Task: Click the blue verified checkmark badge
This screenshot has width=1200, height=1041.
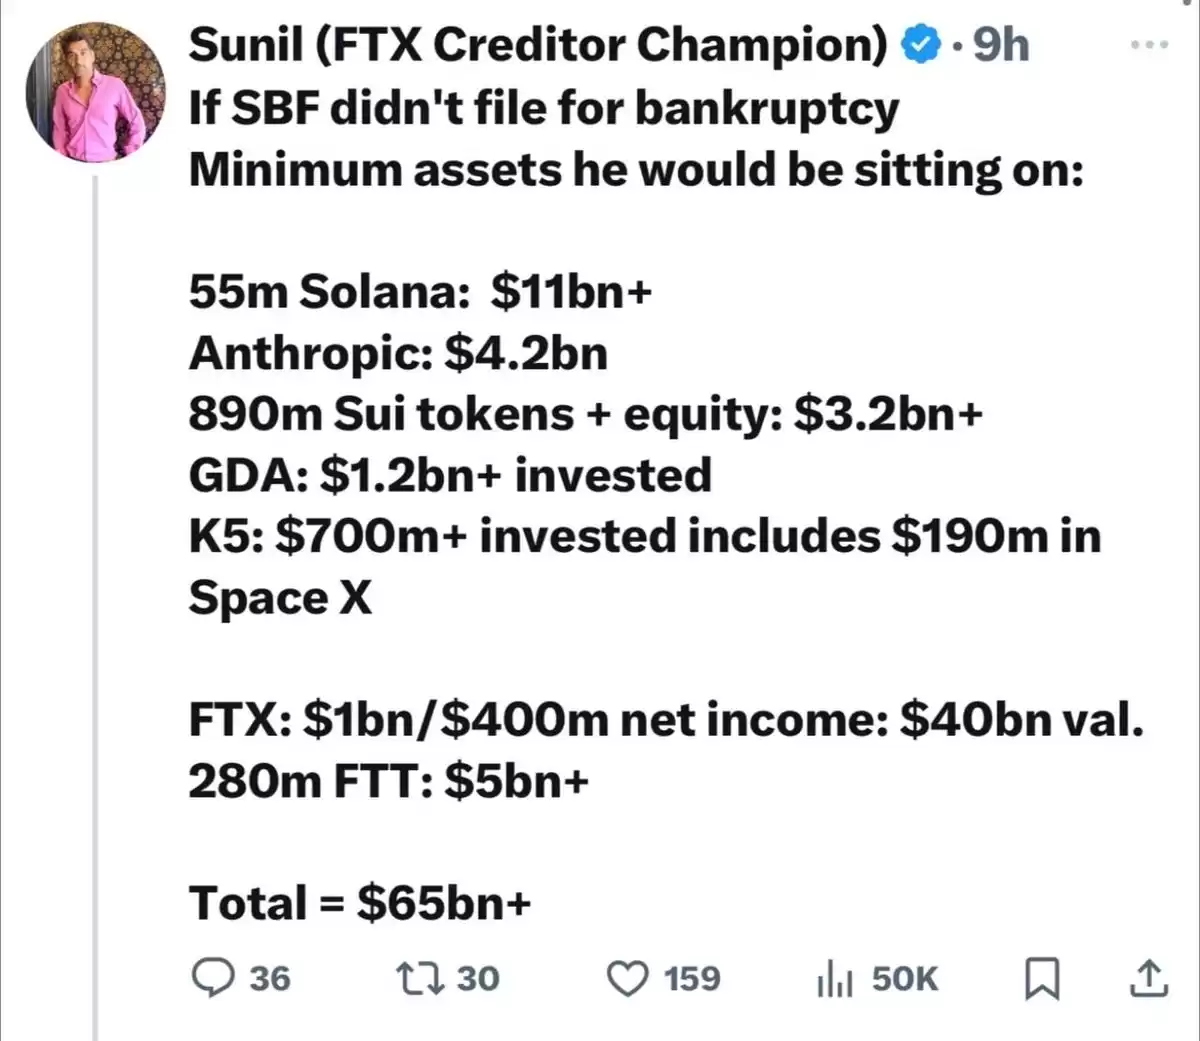Action: (x=921, y=45)
